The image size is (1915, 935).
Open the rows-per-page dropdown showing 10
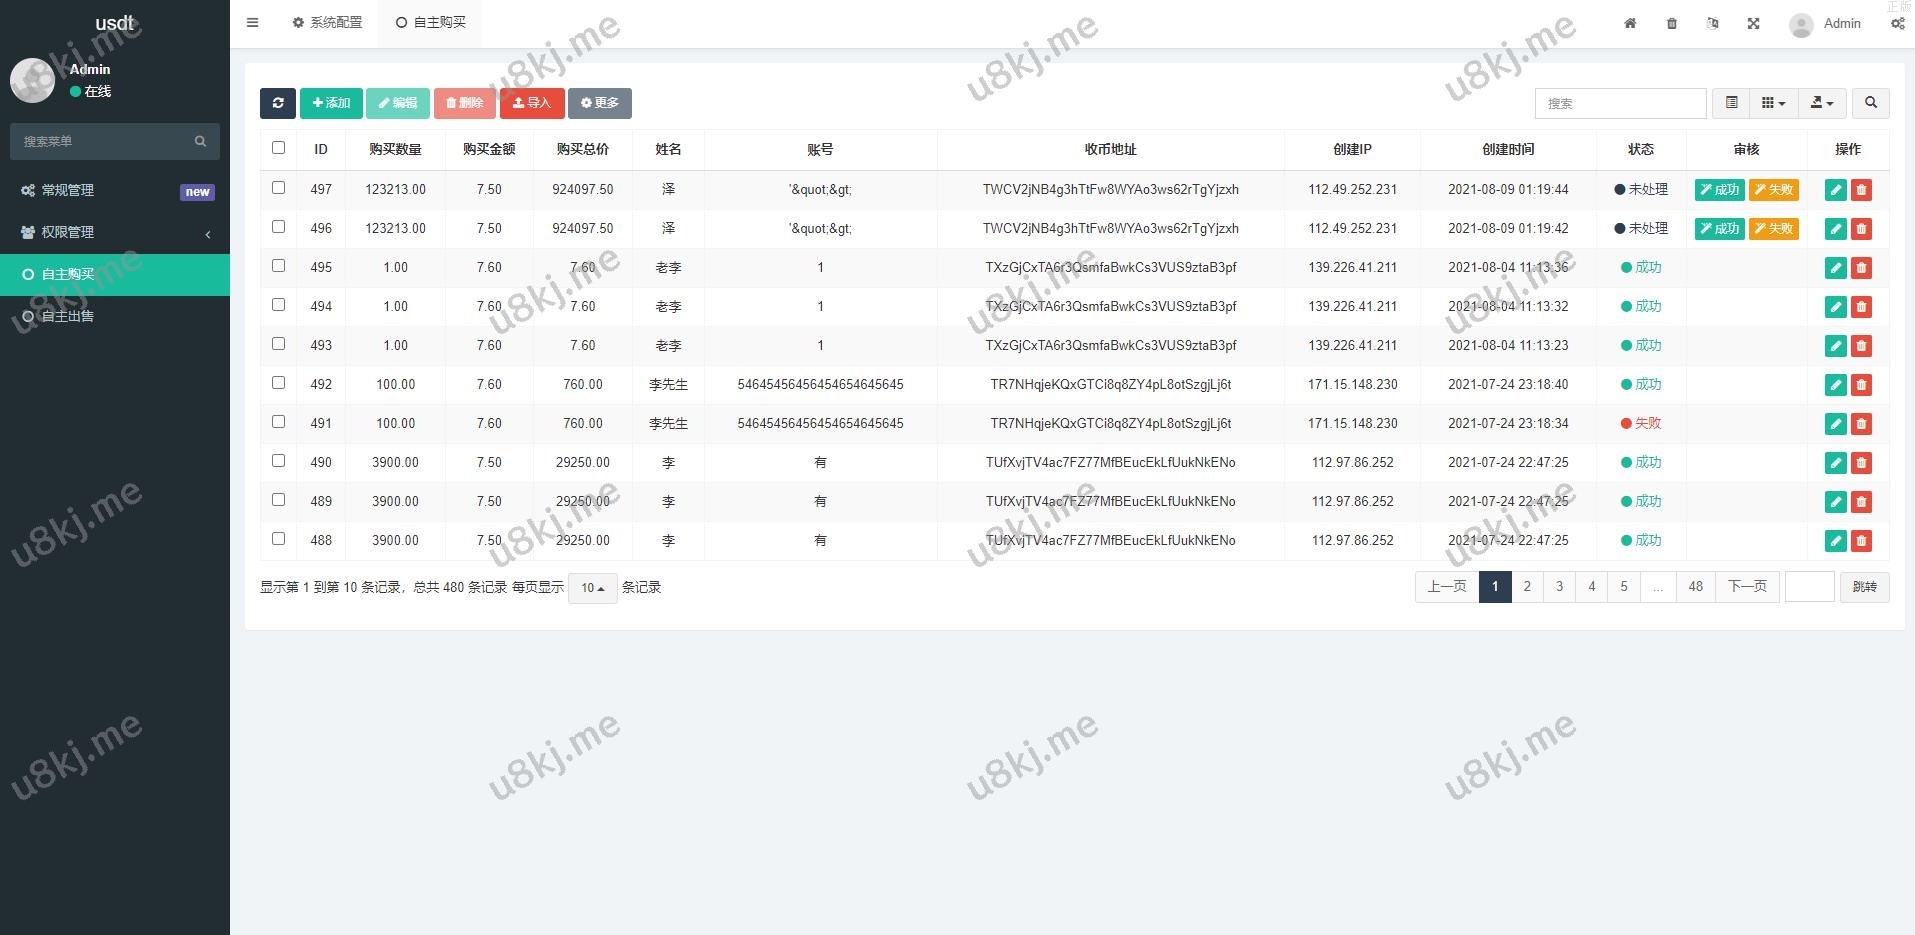[x=593, y=588]
